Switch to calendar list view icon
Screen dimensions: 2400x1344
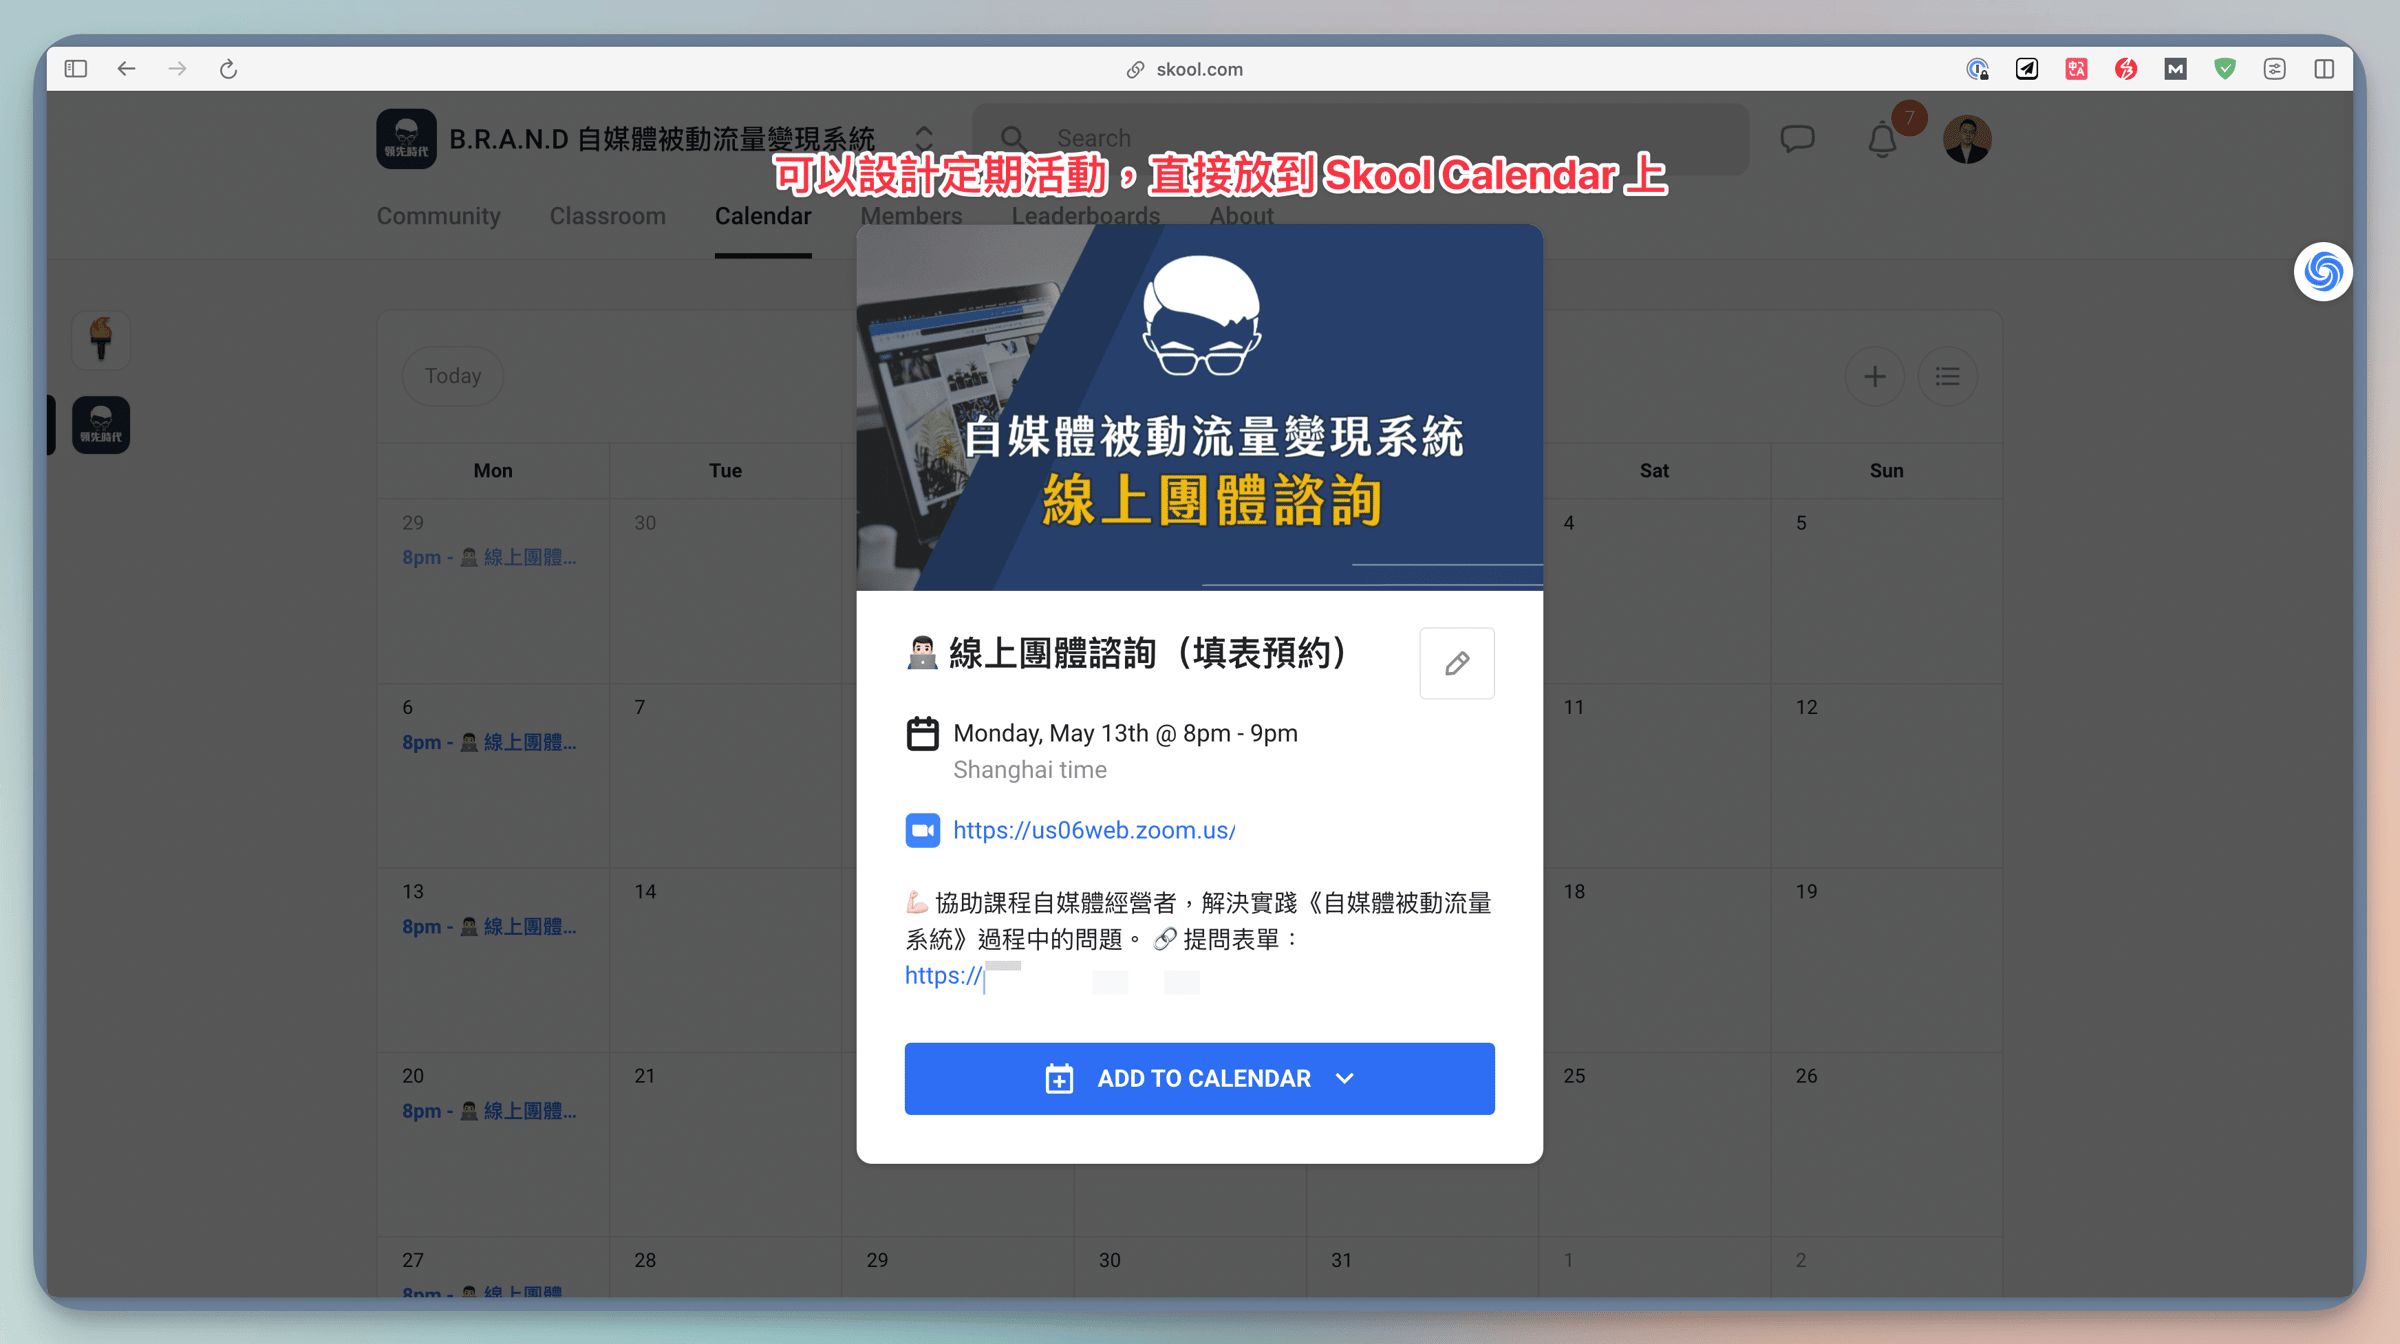pos(1947,376)
